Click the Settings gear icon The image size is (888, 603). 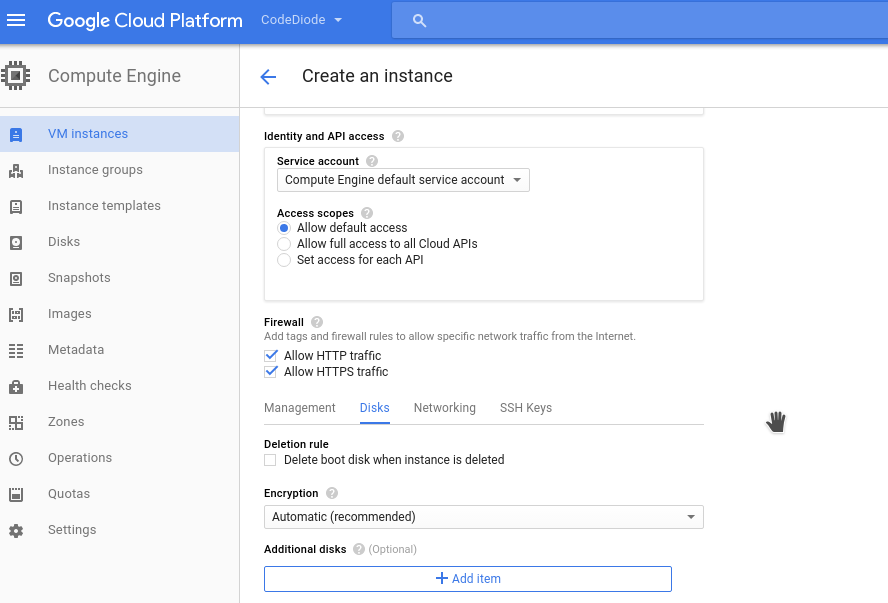tap(16, 531)
